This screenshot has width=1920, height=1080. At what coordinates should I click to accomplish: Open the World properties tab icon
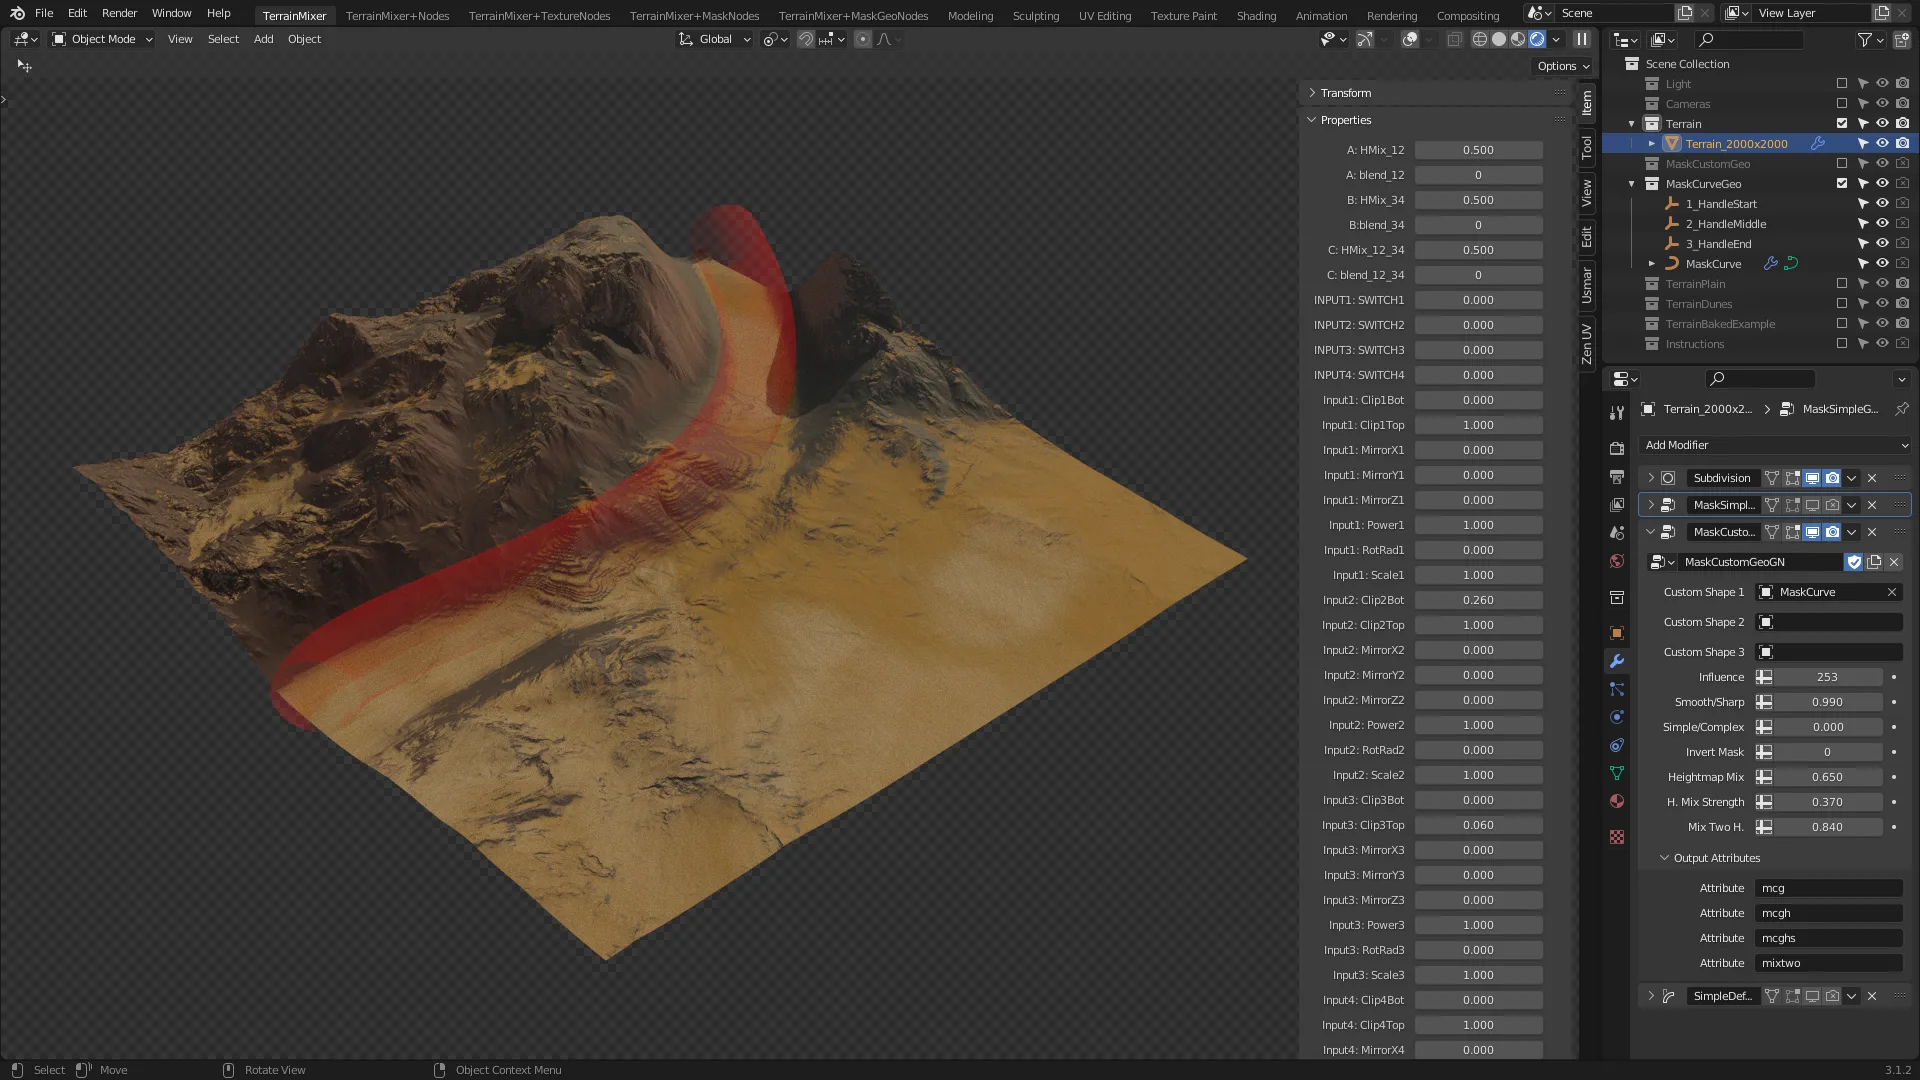pos(1617,561)
